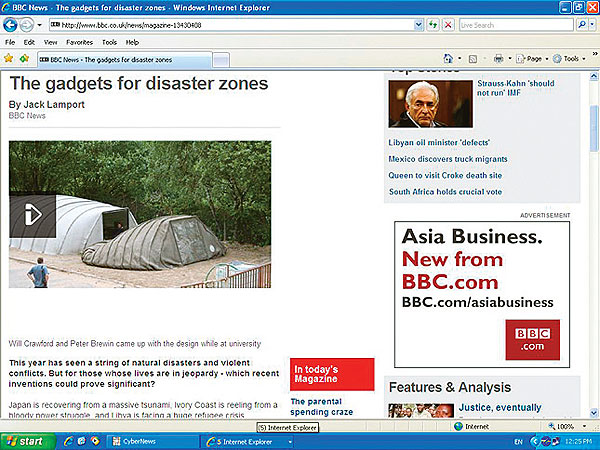Click the By Jack Lamport byline
The width and height of the screenshot is (600, 450).
click(x=47, y=104)
